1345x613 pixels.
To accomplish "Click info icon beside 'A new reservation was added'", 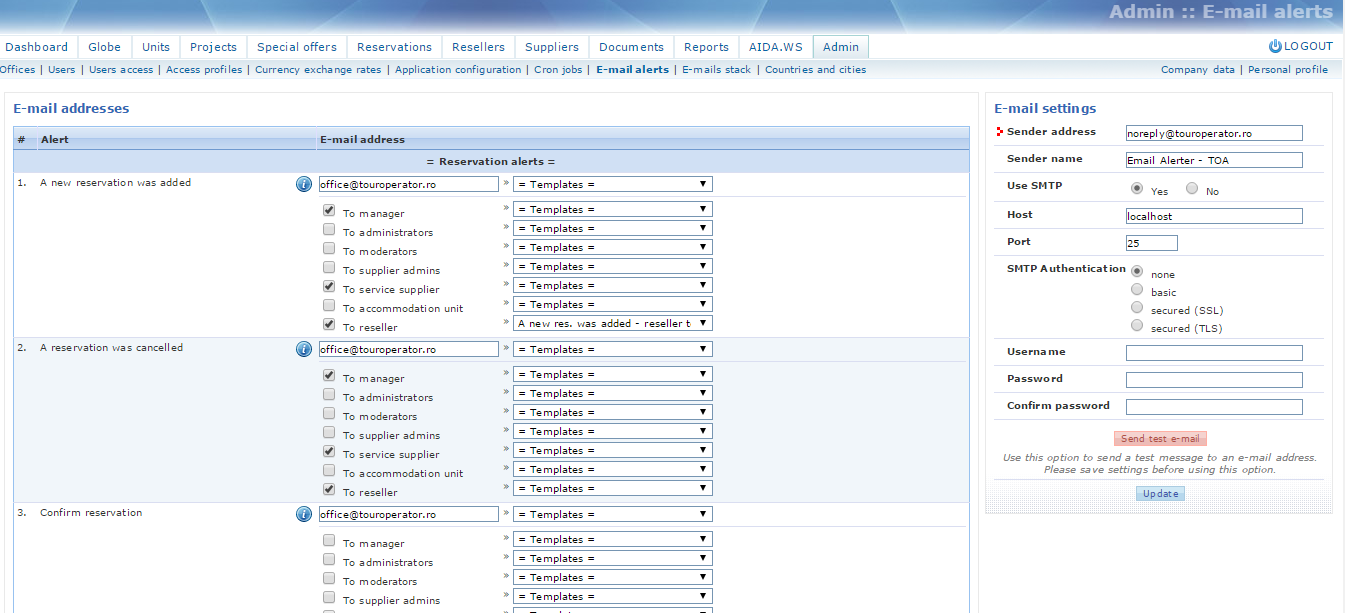I will point(304,184).
